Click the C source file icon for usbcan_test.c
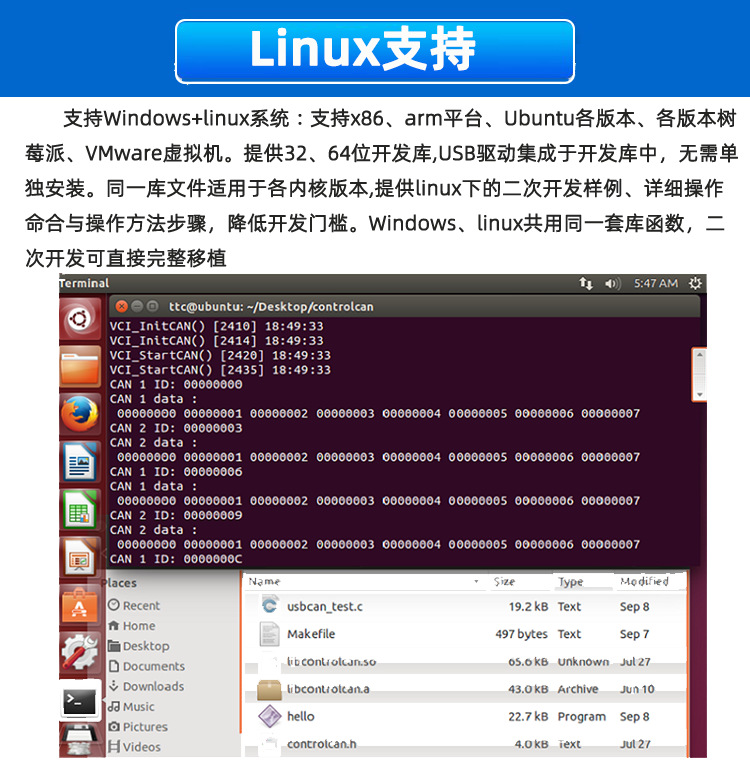This screenshot has width=750, height=768. click(269, 606)
